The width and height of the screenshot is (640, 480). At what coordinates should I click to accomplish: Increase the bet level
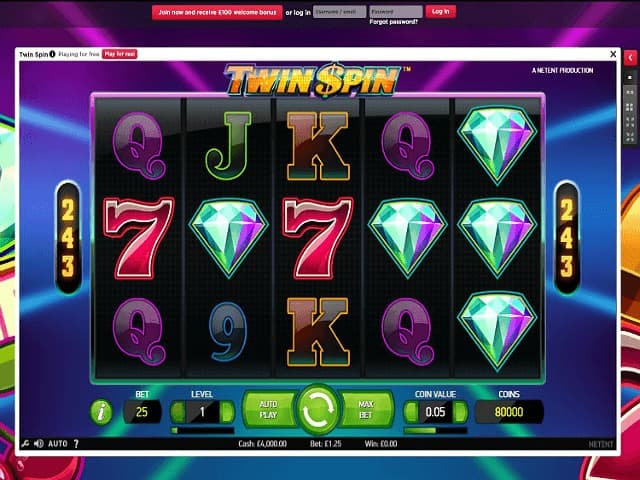click(x=227, y=412)
